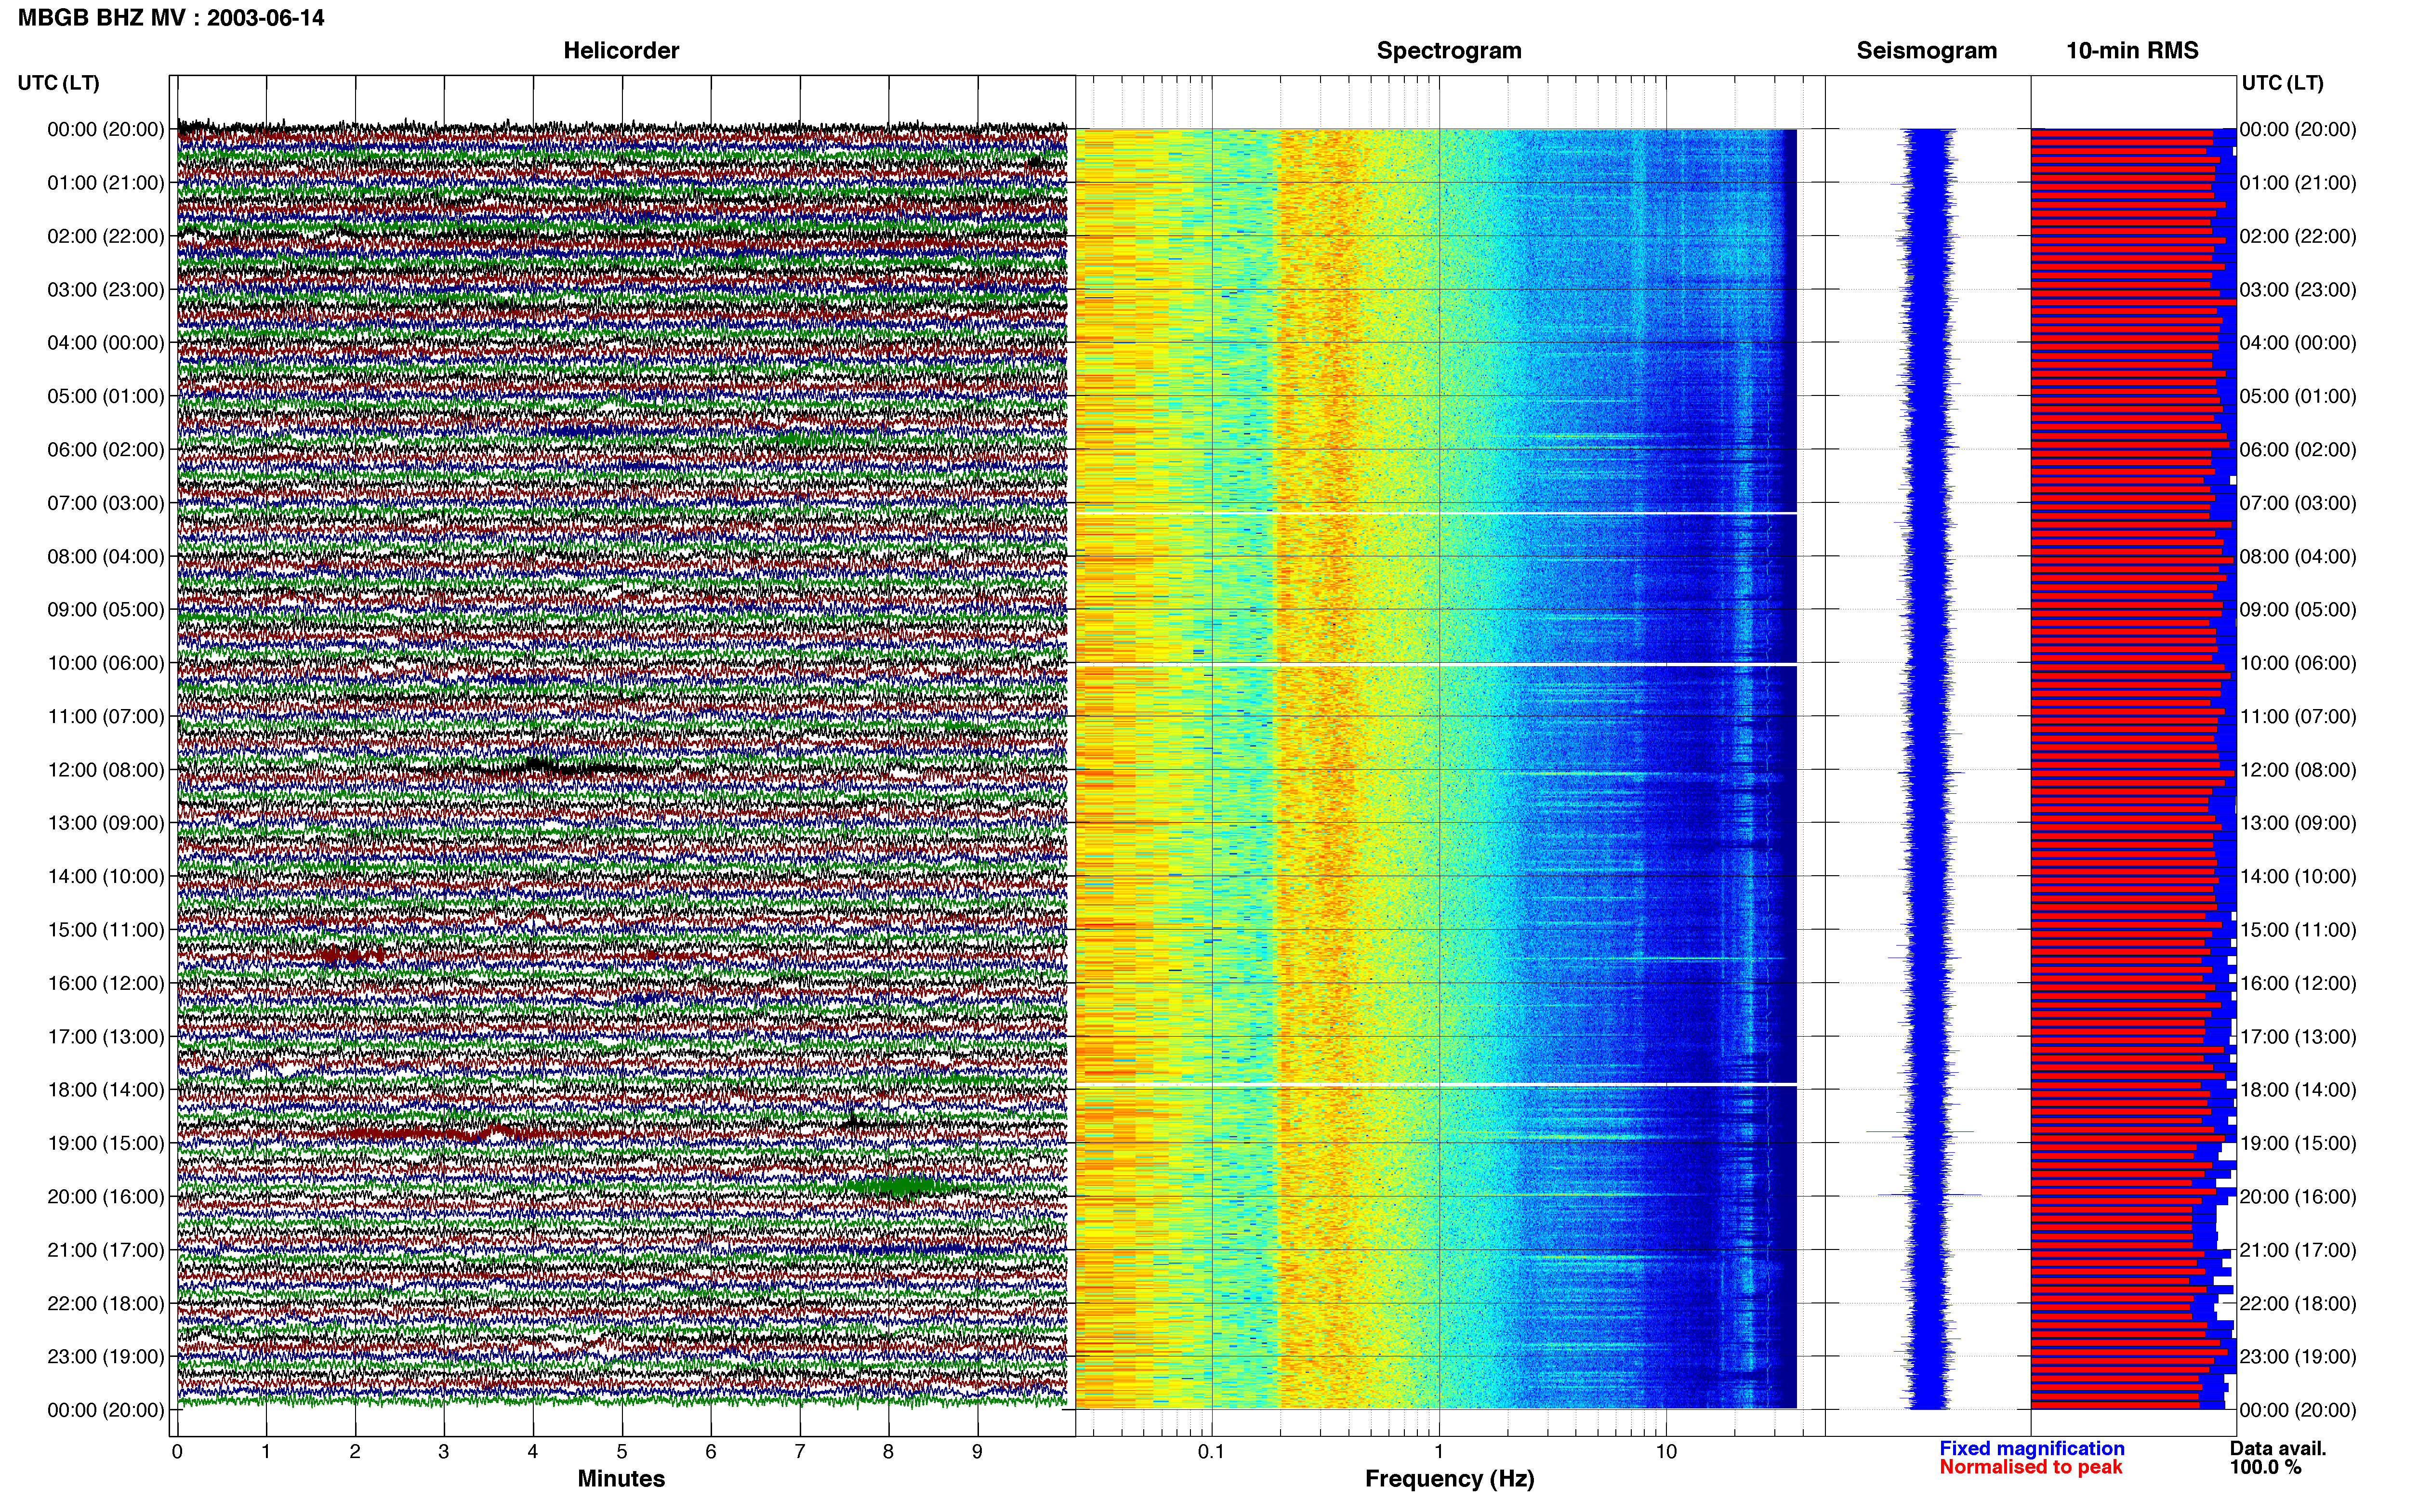2418x1512 pixels.
Task: Click left time label '19:00 (15:00)'
Action: [106, 1143]
